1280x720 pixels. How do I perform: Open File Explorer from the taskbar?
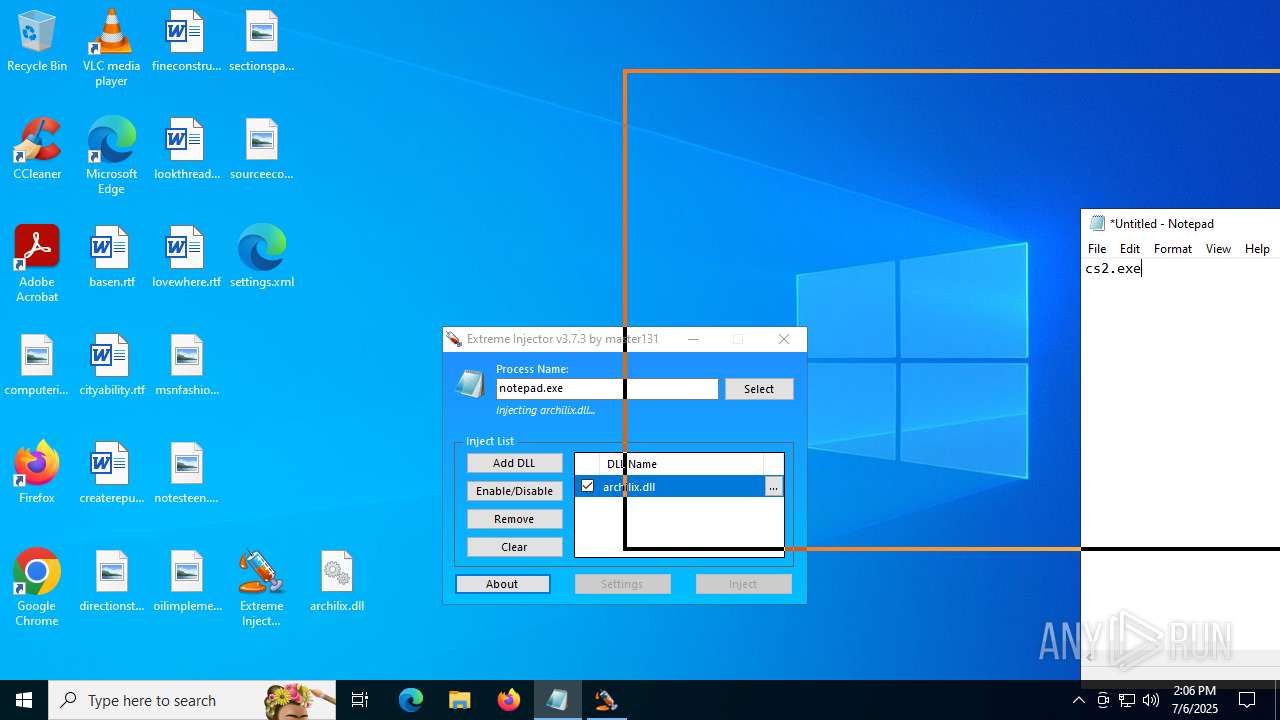pyautogui.click(x=459, y=700)
